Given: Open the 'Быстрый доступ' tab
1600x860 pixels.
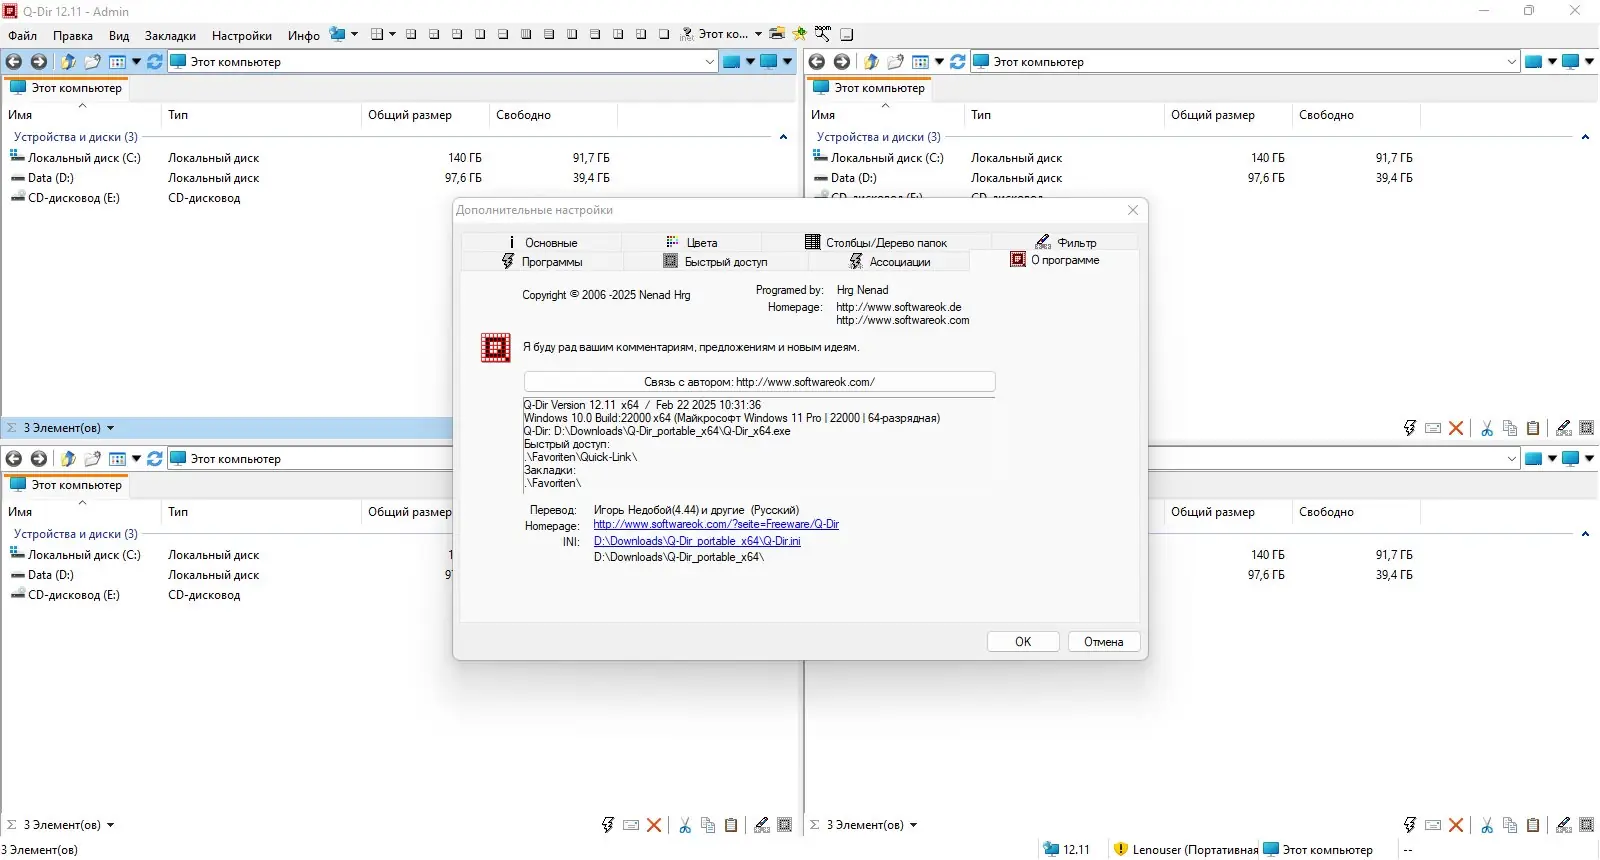Looking at the screenshot, I should pyautogui.click(x=716, y=262).
